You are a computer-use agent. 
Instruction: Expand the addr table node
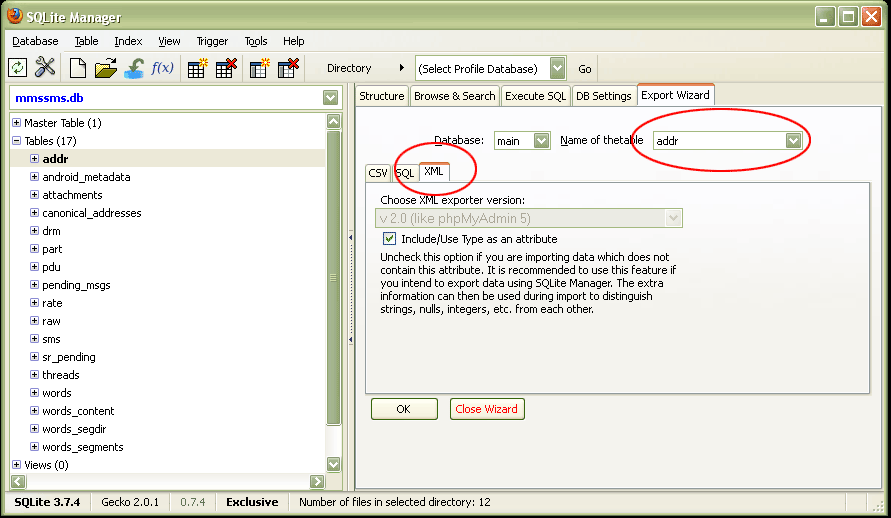pyautogui.click(x=34, y=158)
